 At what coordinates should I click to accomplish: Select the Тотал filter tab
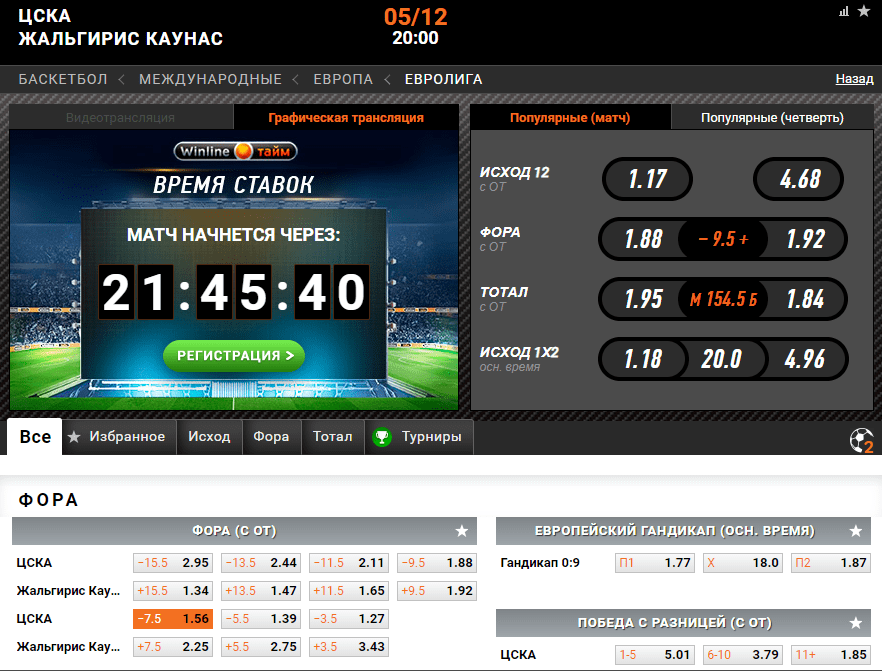(x=332, y=437)
